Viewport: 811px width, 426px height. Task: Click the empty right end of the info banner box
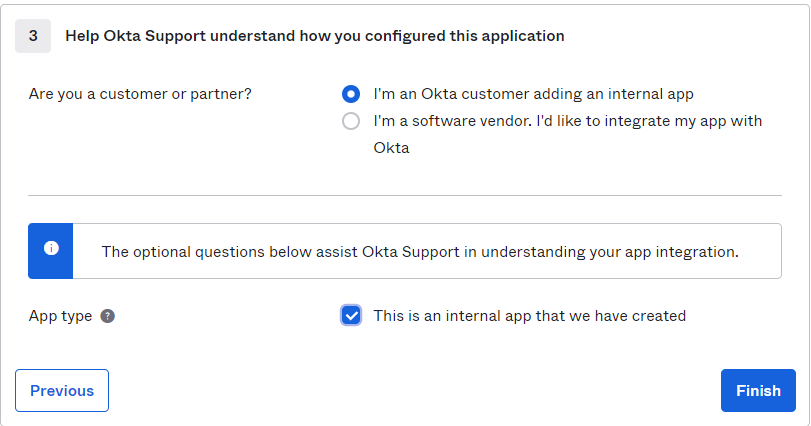tap(762, 251)
